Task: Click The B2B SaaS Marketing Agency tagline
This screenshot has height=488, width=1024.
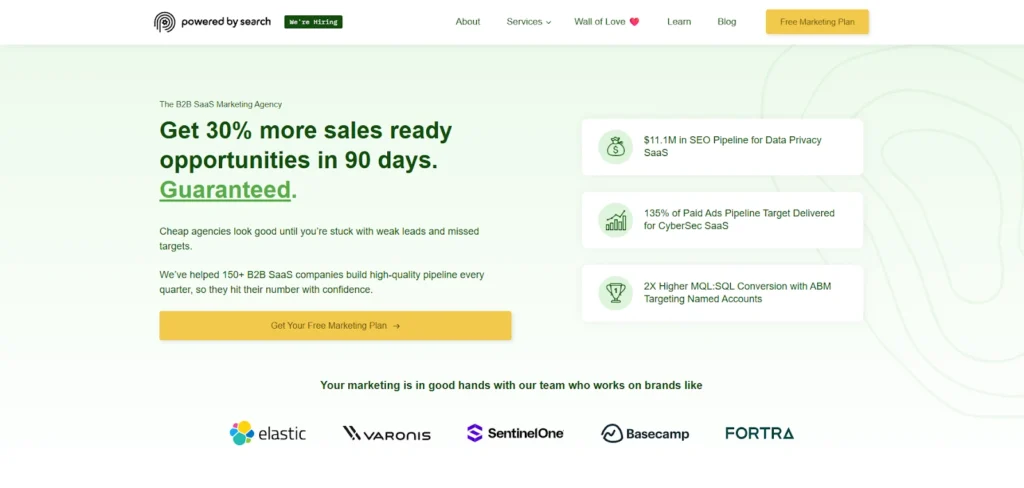Action: click(221, 104)
